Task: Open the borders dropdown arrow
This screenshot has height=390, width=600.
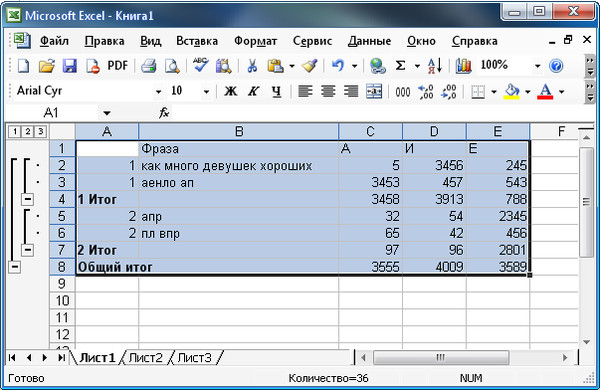Action: point(494,92)
